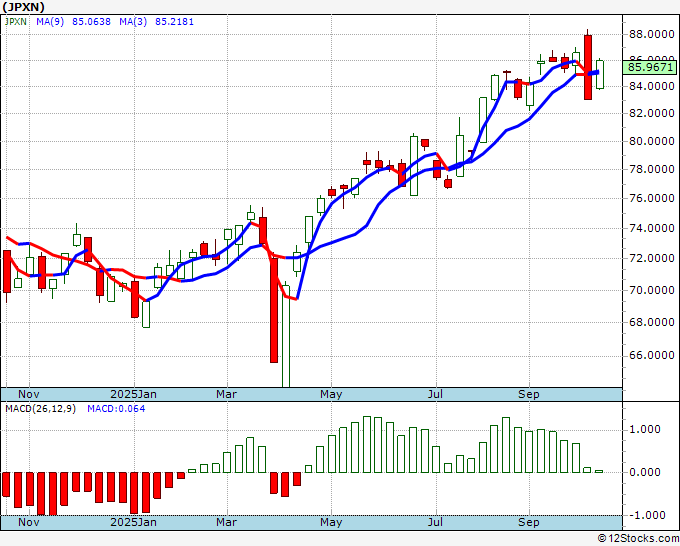The height and width of the screenshot is (546, 680).
Task: Click the Jul label on price chart axis
Action: [435, 394]
